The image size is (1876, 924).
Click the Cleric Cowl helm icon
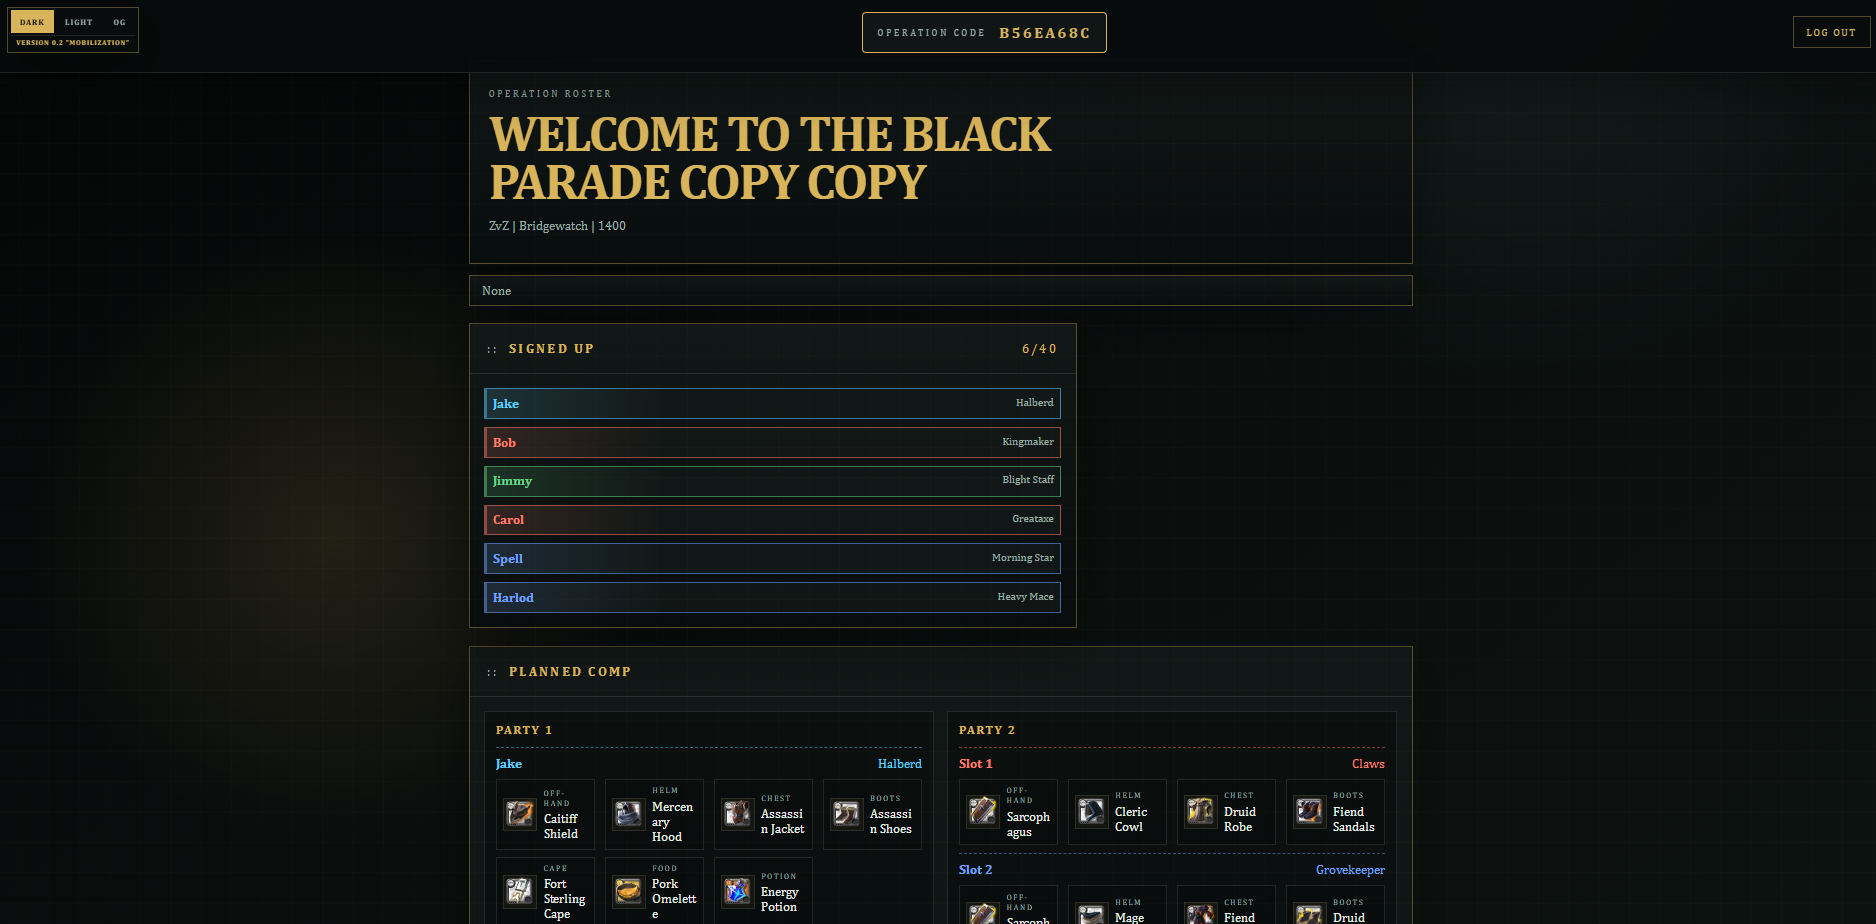1092,811
